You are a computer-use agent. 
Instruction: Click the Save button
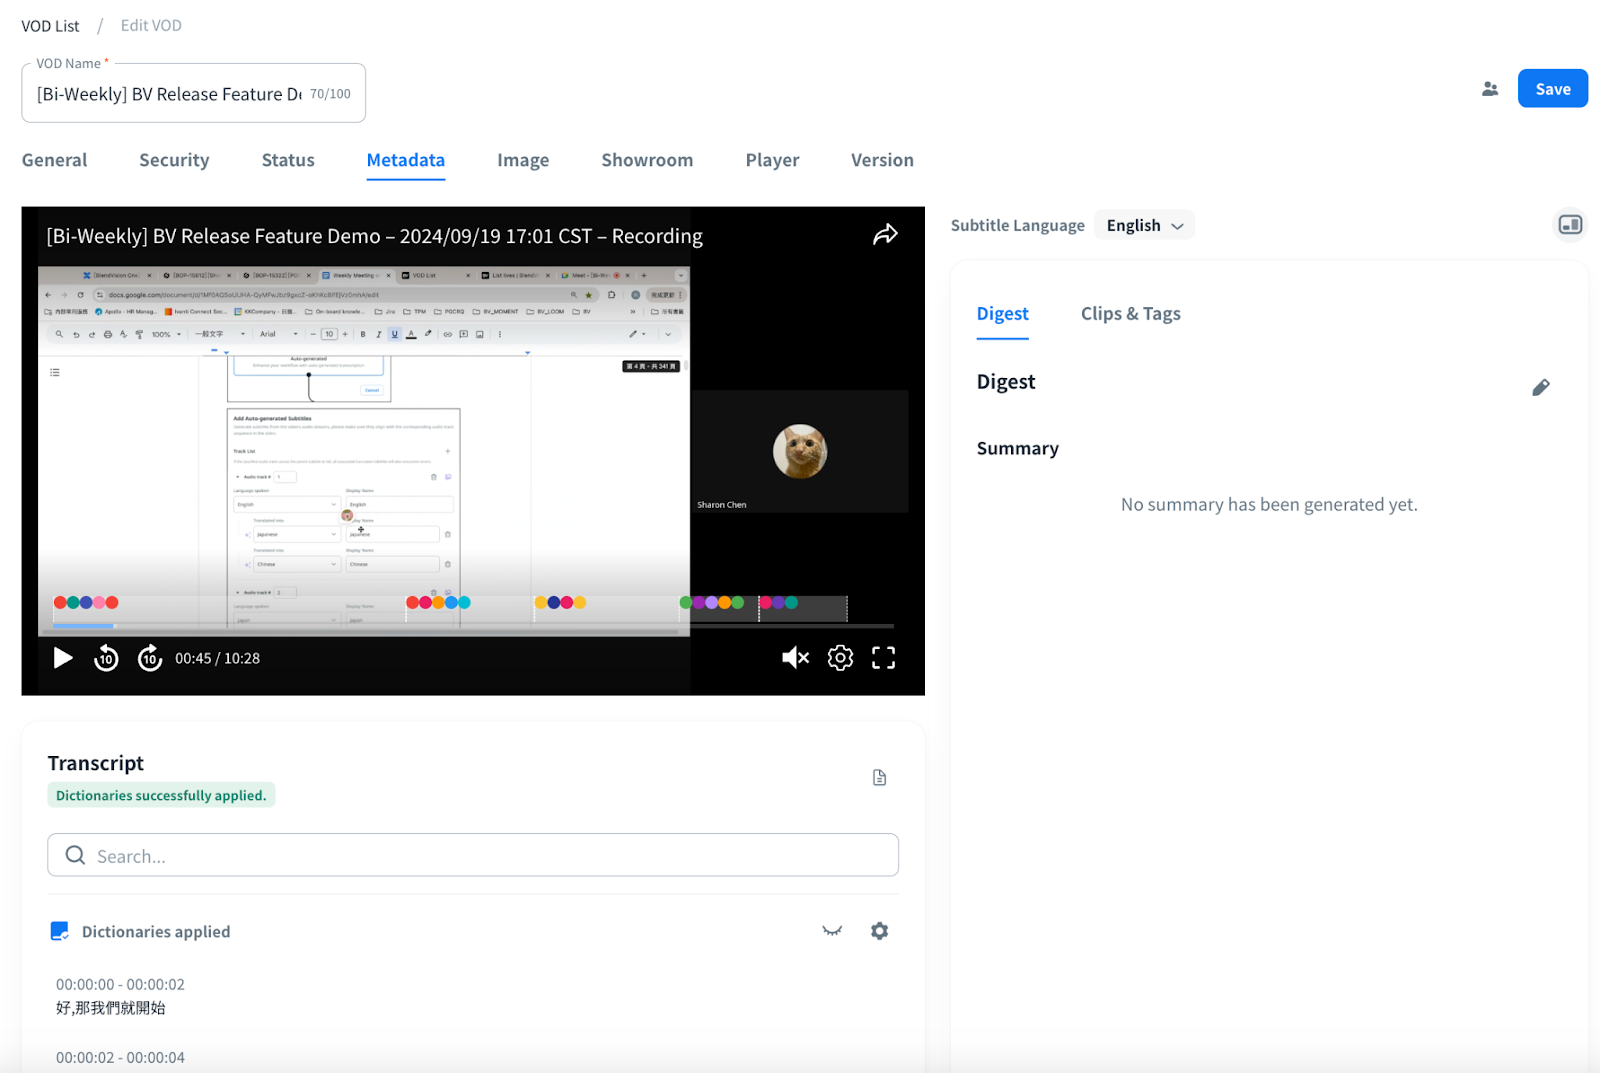[x=1552, y=89]
